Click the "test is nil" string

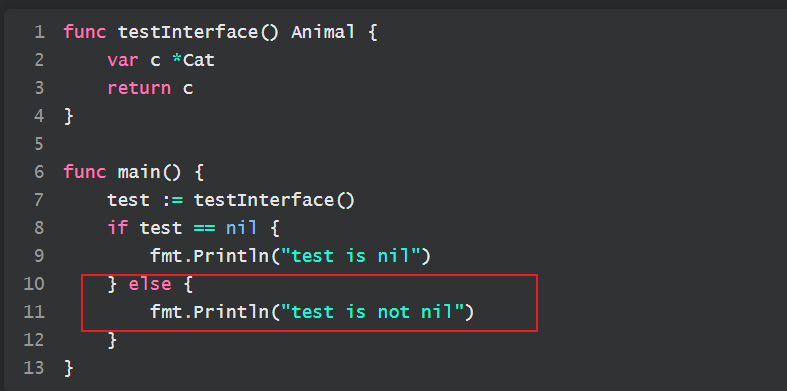(x=350, y=257)
